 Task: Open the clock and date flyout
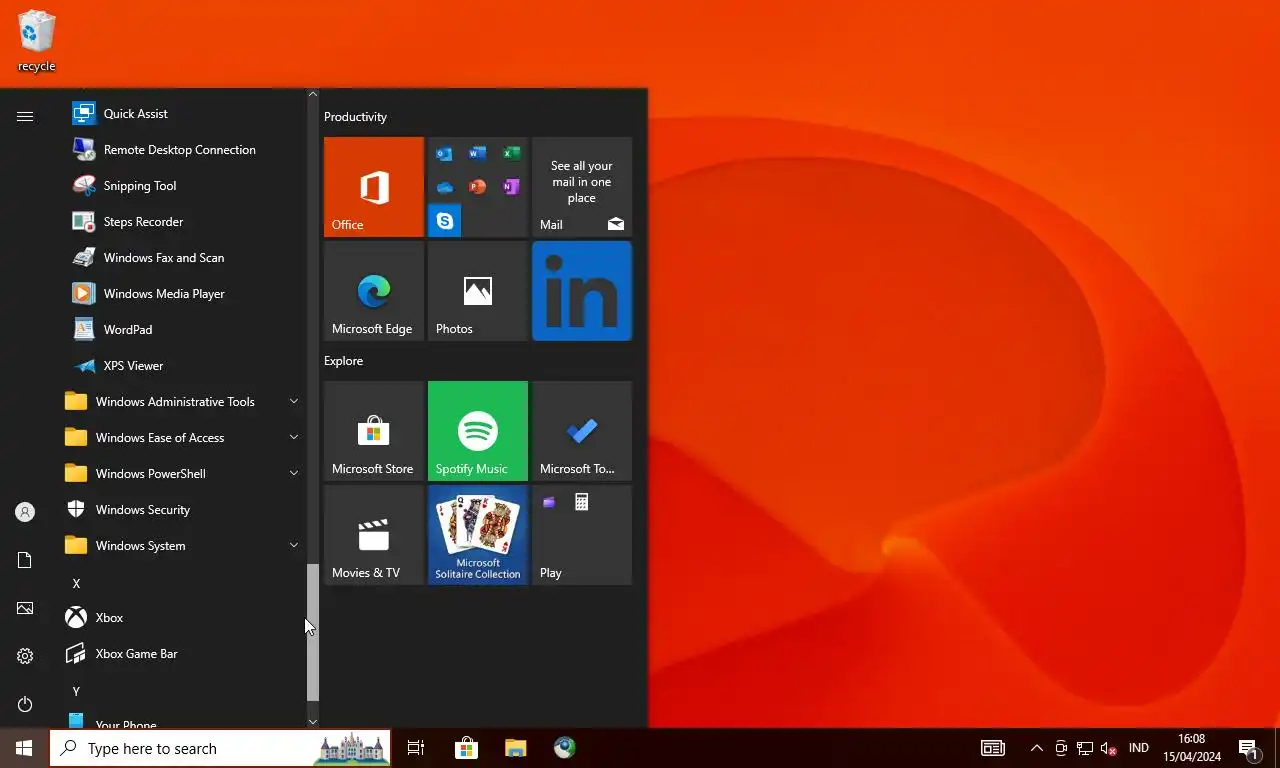pyautogui.click(x=1192, y=748)
